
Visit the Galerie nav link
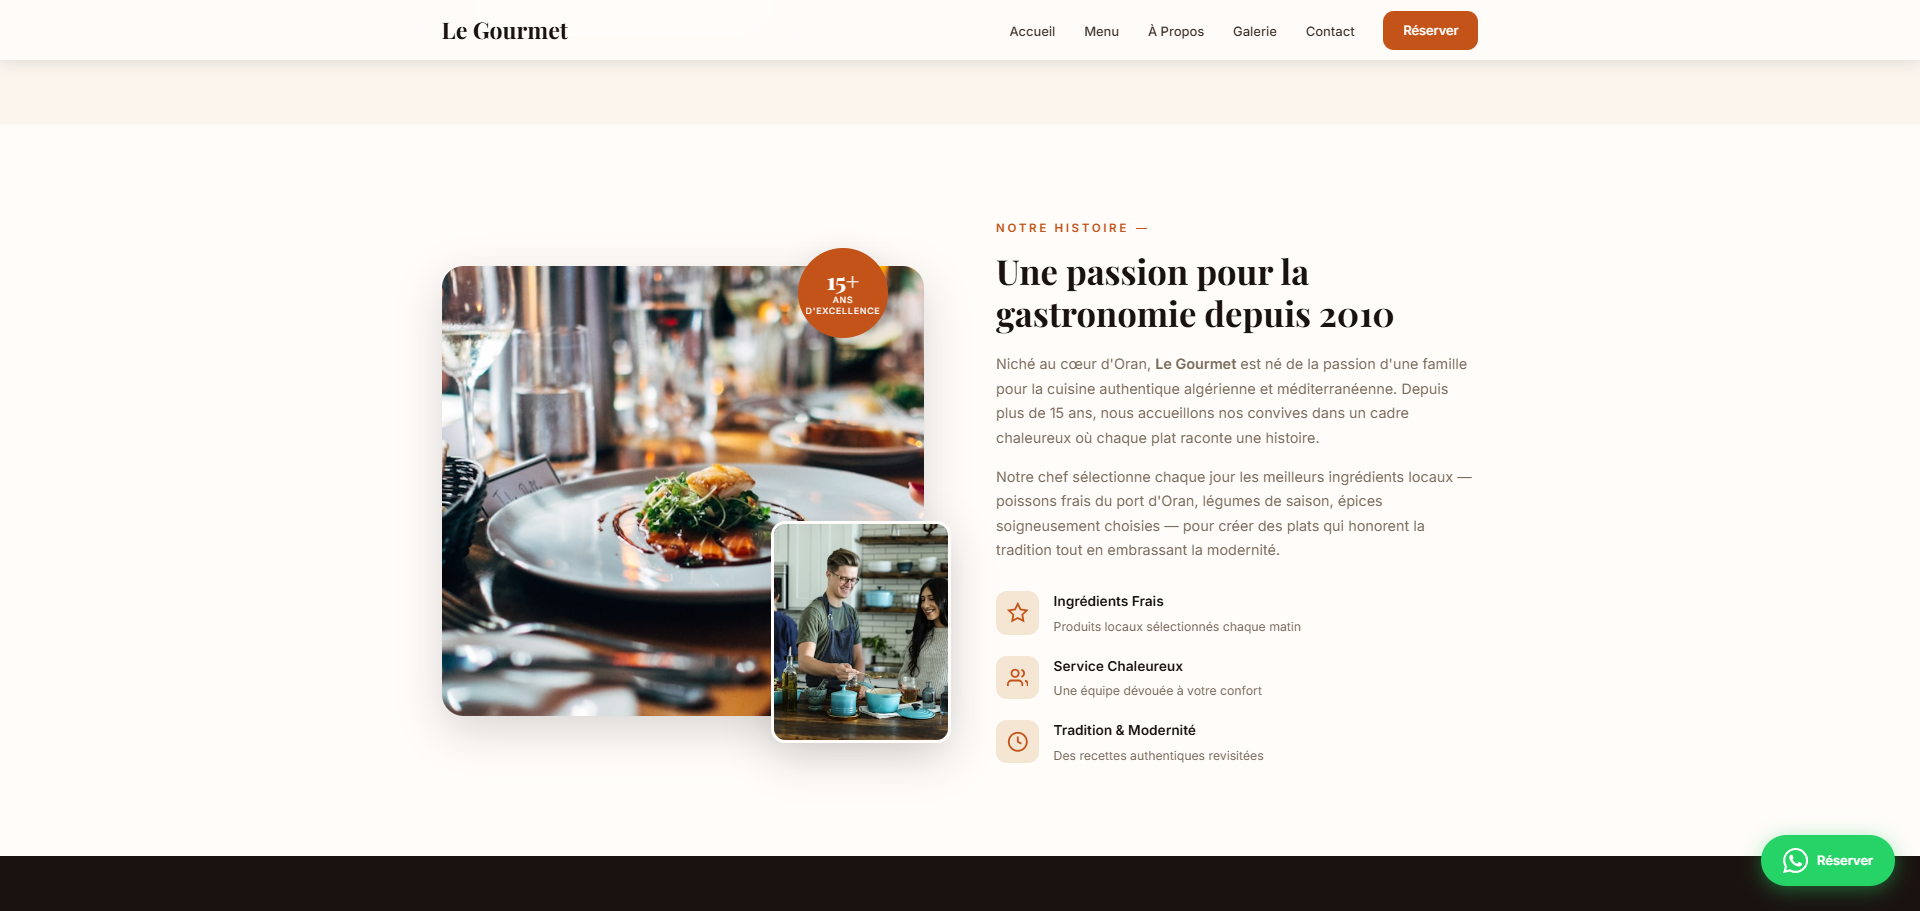point(1254,31)
